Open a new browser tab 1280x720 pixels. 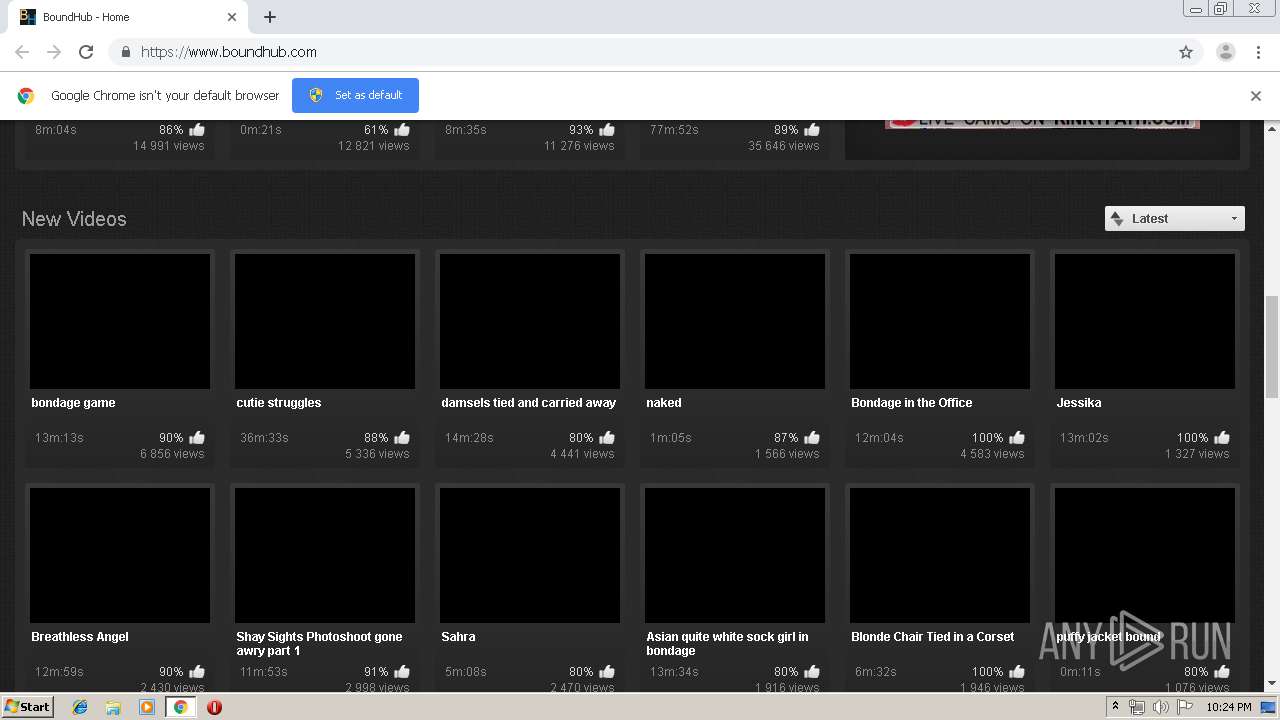click(x=270, y=17)
